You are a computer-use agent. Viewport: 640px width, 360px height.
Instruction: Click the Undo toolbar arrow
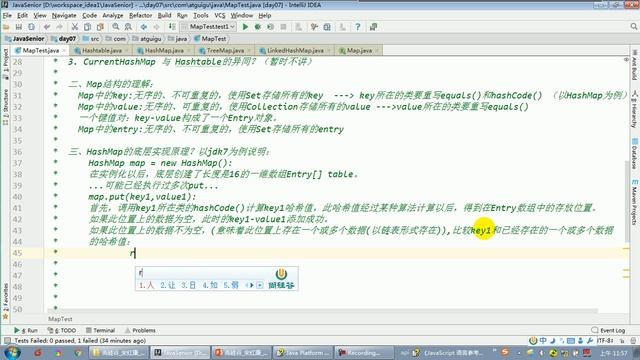[x=47, y=27]
